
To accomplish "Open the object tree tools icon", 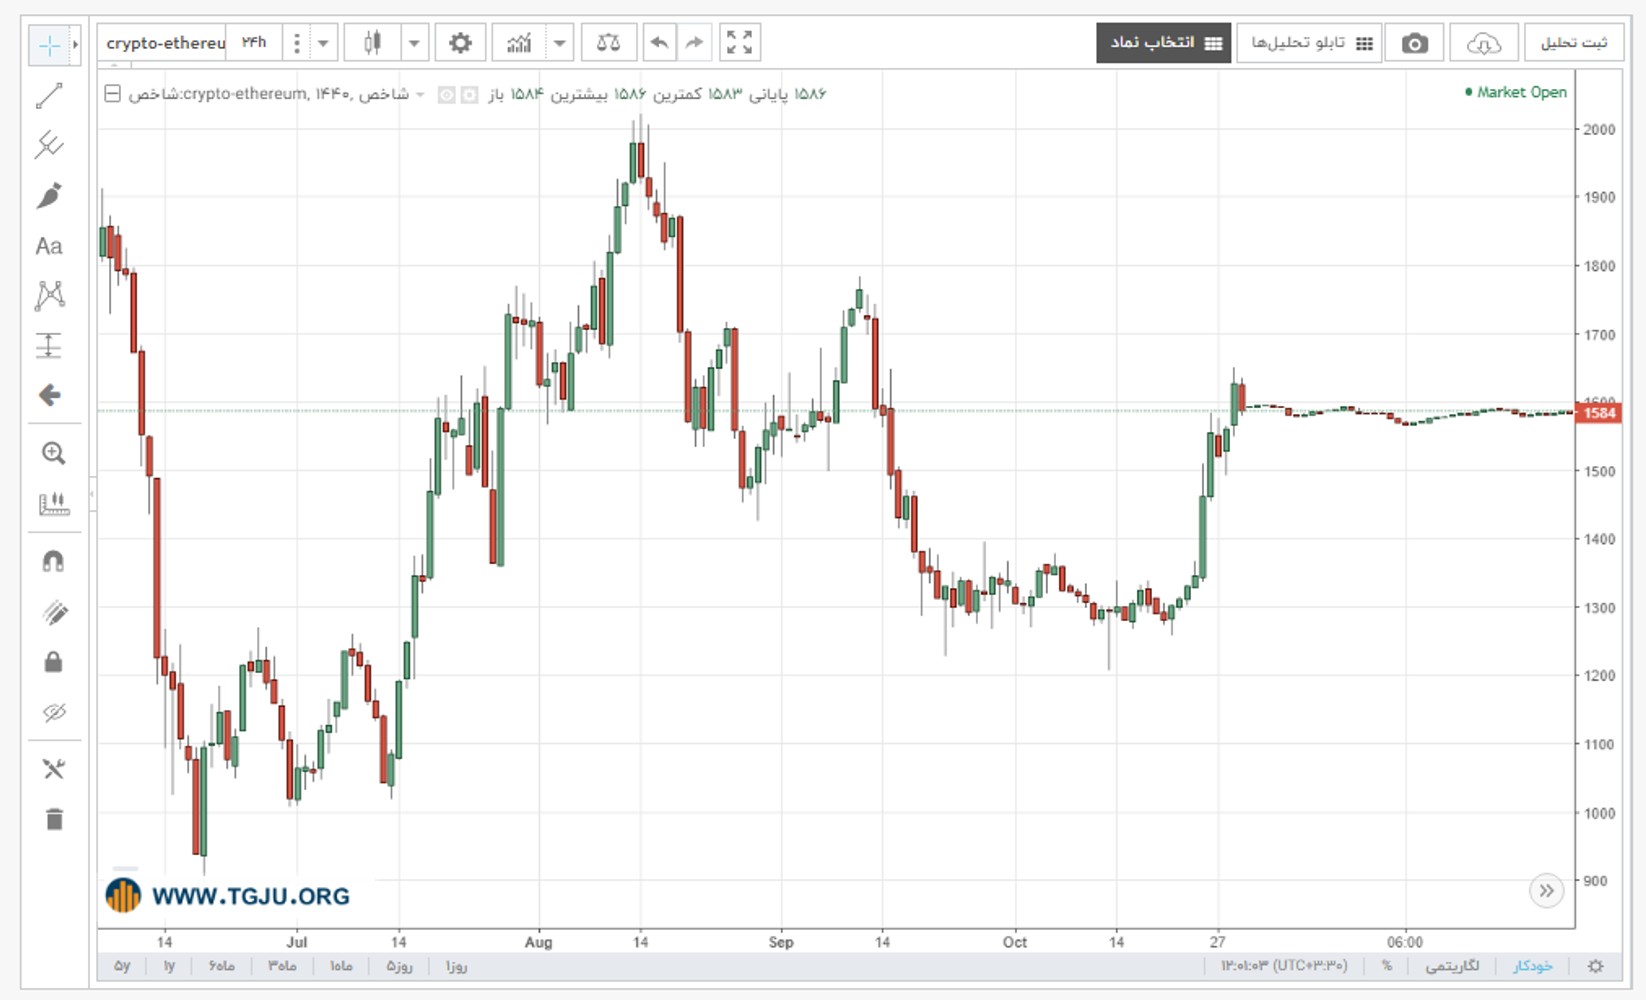I will click(x=53, y=769).
